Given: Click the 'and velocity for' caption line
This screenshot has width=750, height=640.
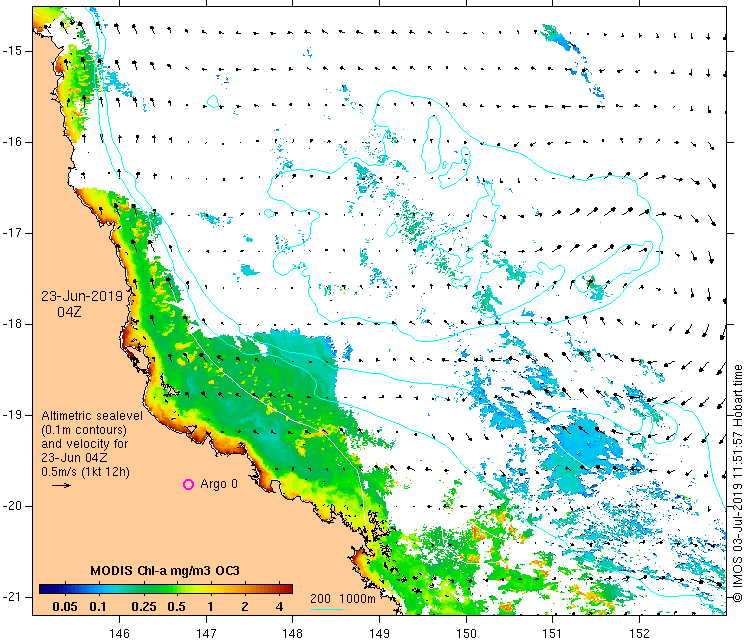Looking at the screenshot, I should tap(85, 443).
